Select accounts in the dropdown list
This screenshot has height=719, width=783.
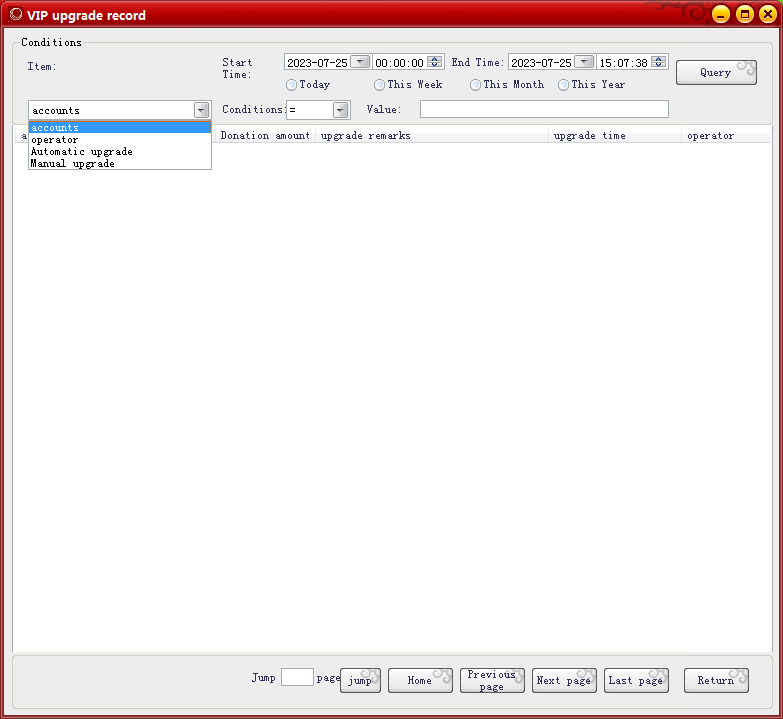(120, 127)
